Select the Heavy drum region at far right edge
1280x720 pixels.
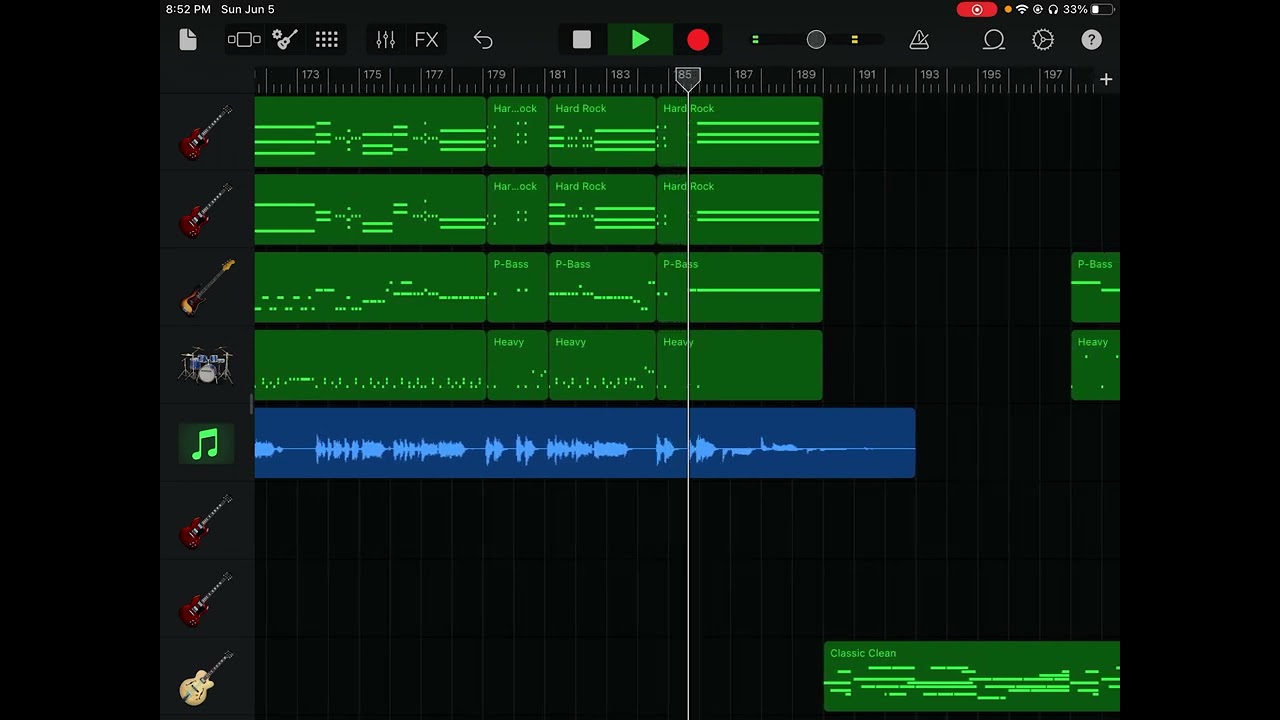click(1096, 366)
